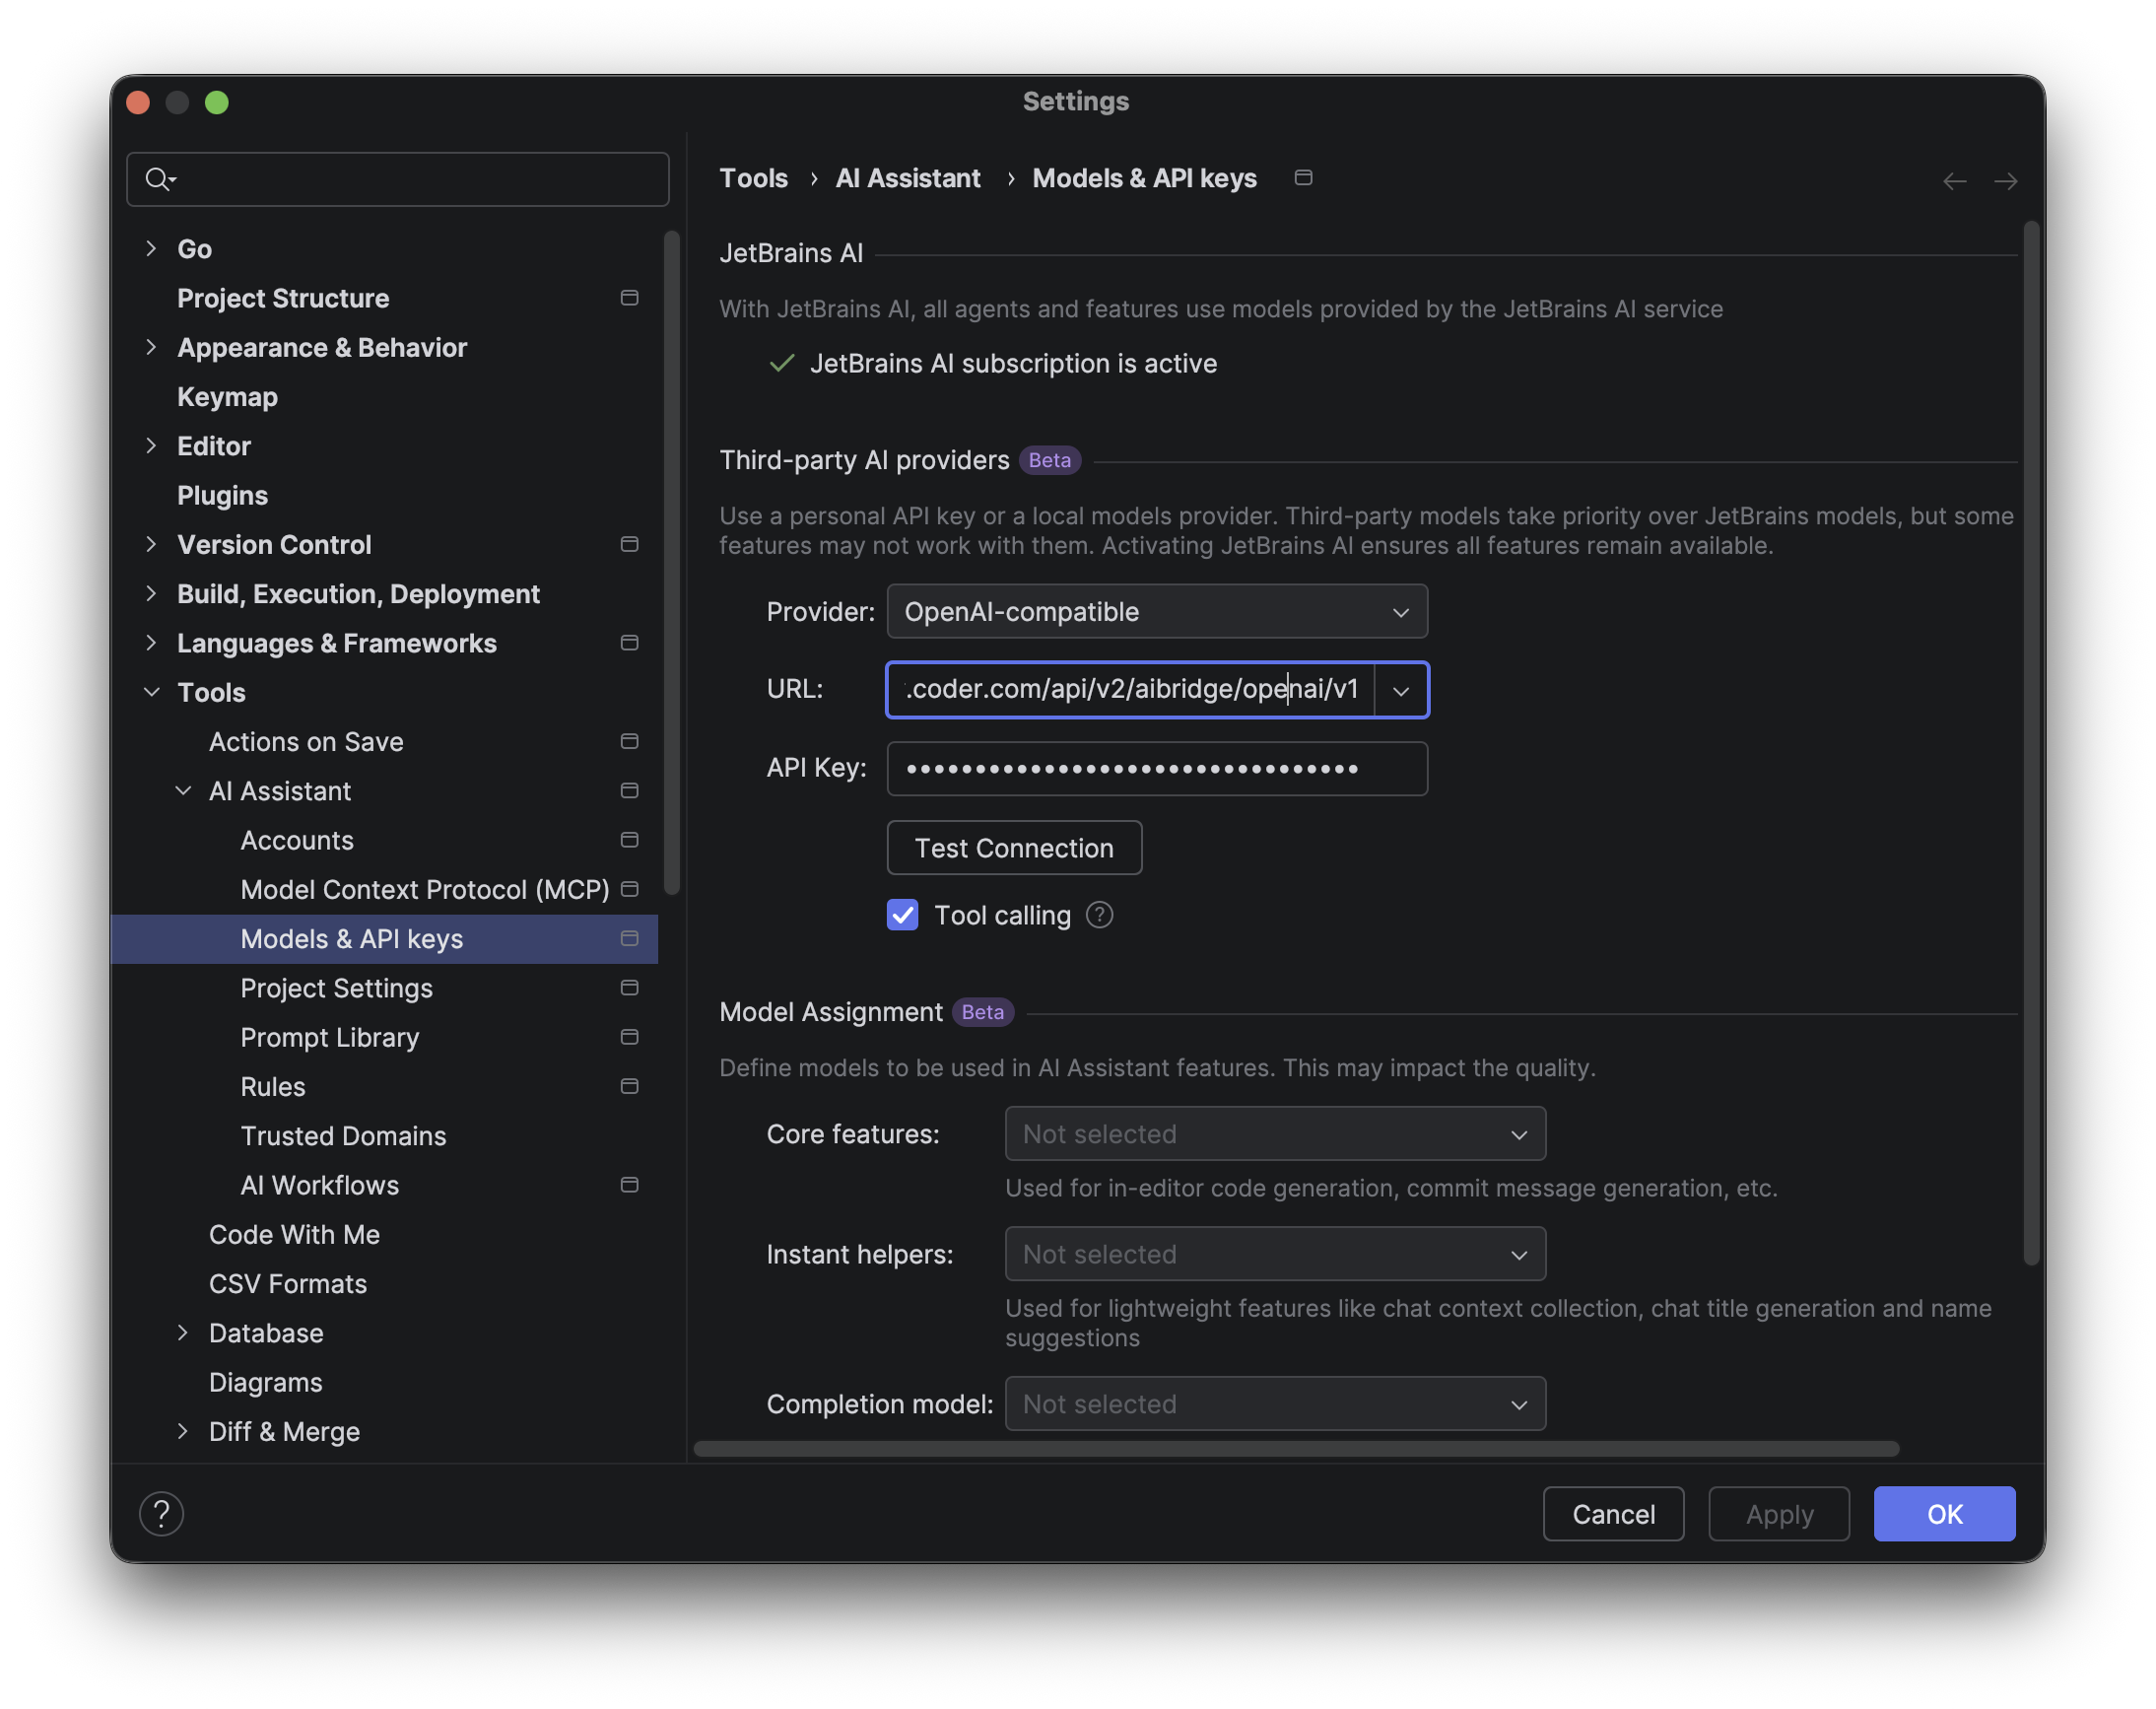Viewport: 2156px width, 1709px height.
Task: Expand the Version Control chevron
Action: pos(151,544)
